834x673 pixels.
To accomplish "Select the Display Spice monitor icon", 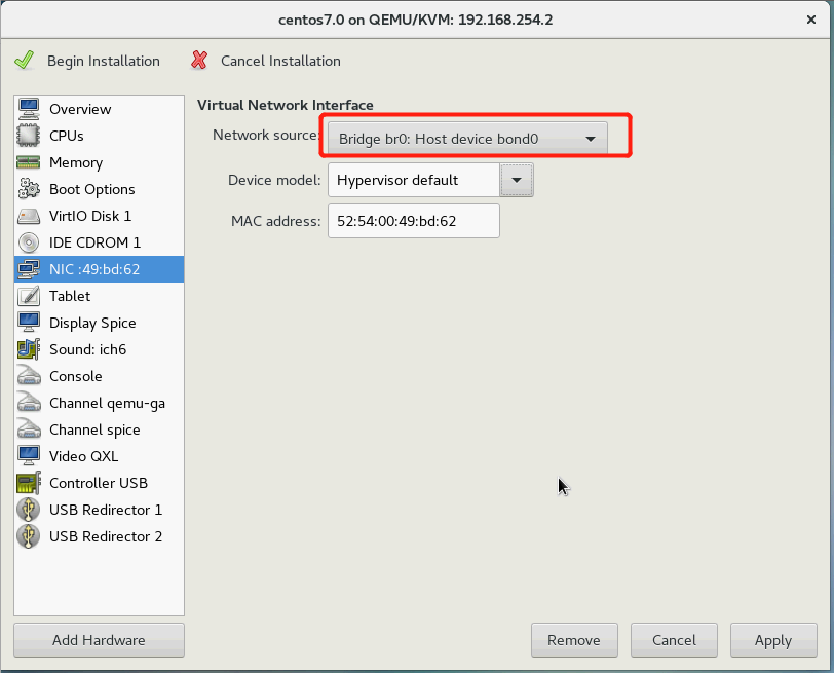I will click(28, 322).
